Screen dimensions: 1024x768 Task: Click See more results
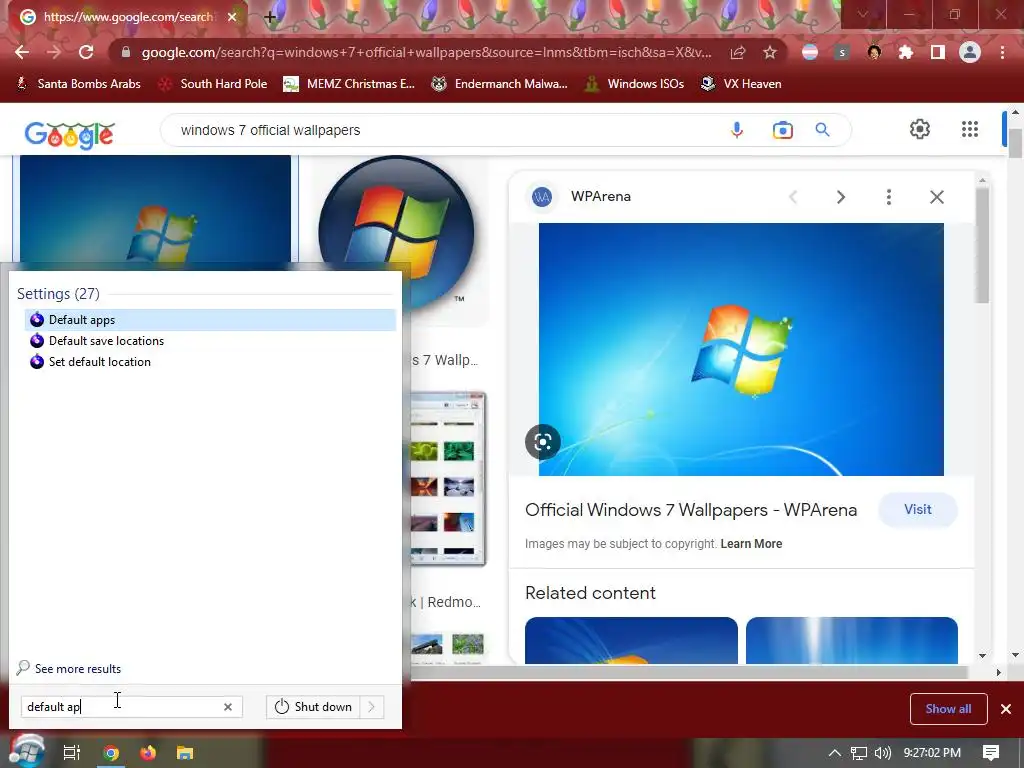[x=69, y=668]
